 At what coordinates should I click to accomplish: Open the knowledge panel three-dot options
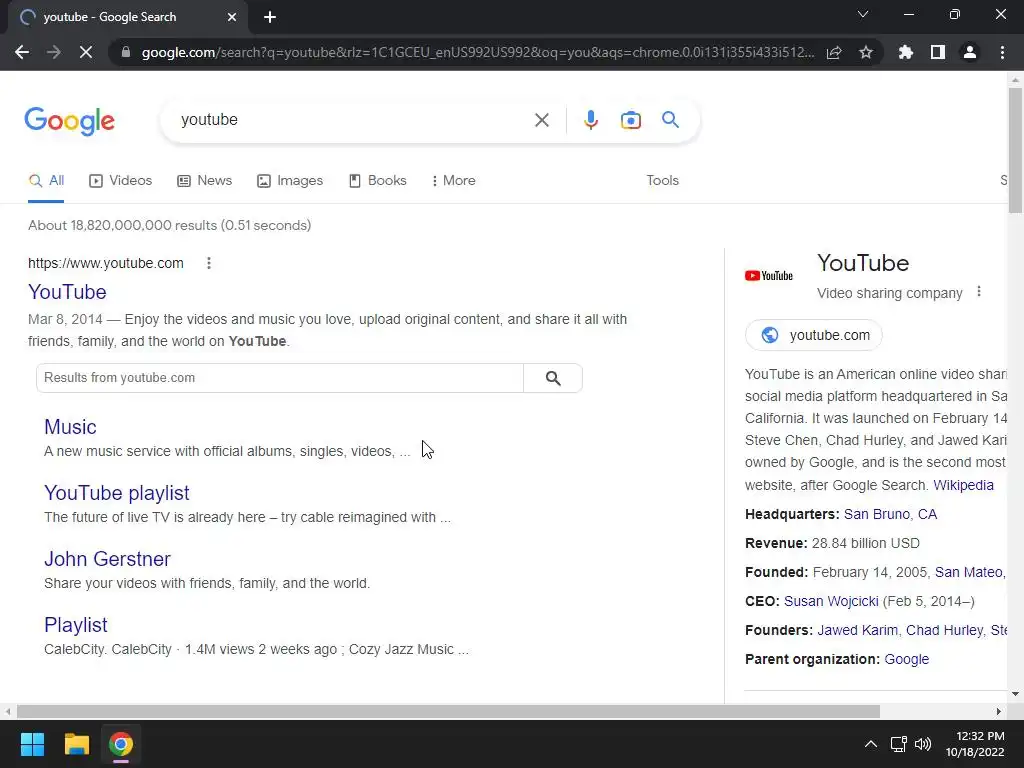[x=978, y=292]
